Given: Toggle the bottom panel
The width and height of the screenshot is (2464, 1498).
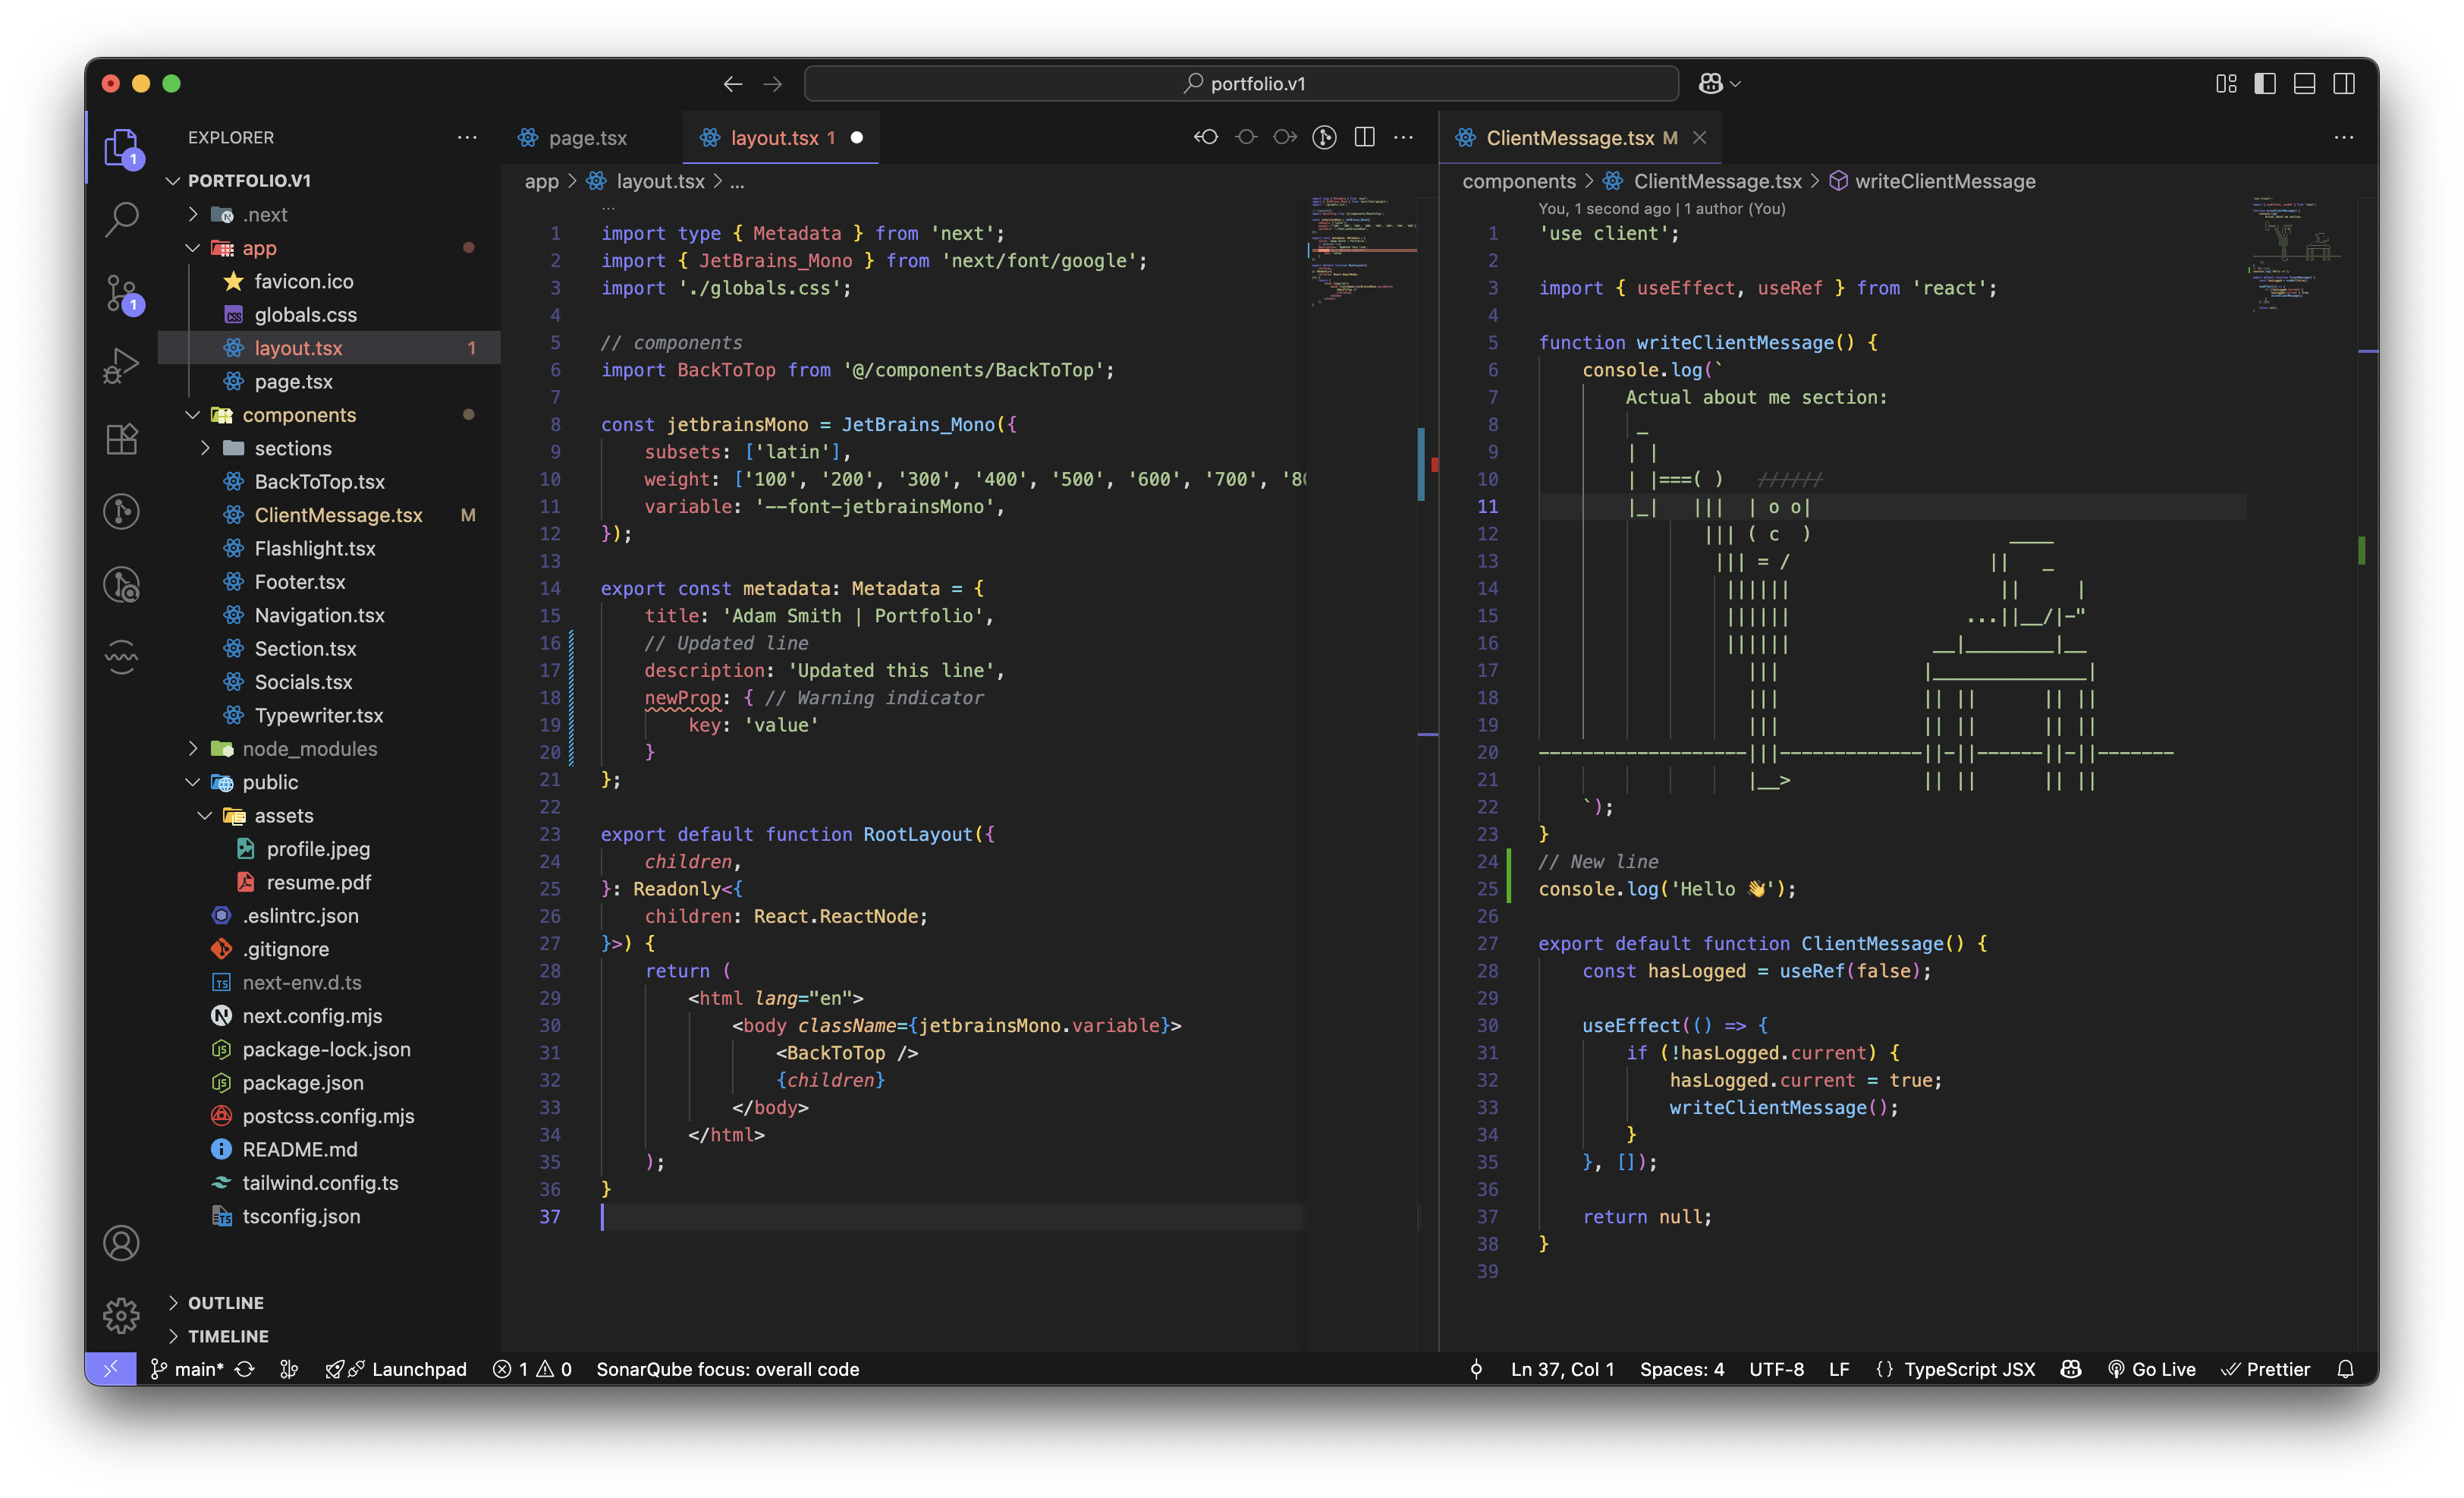Looking at the screenshot, I should [x=2304, y=84].
